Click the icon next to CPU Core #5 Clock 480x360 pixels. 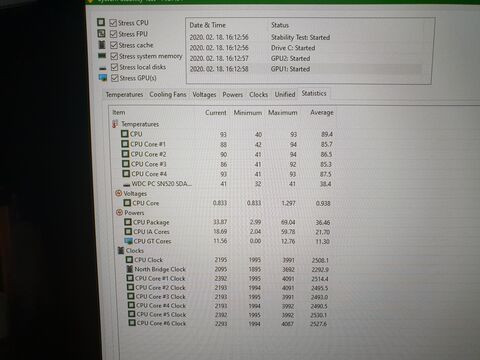click(x=132, y=314)
